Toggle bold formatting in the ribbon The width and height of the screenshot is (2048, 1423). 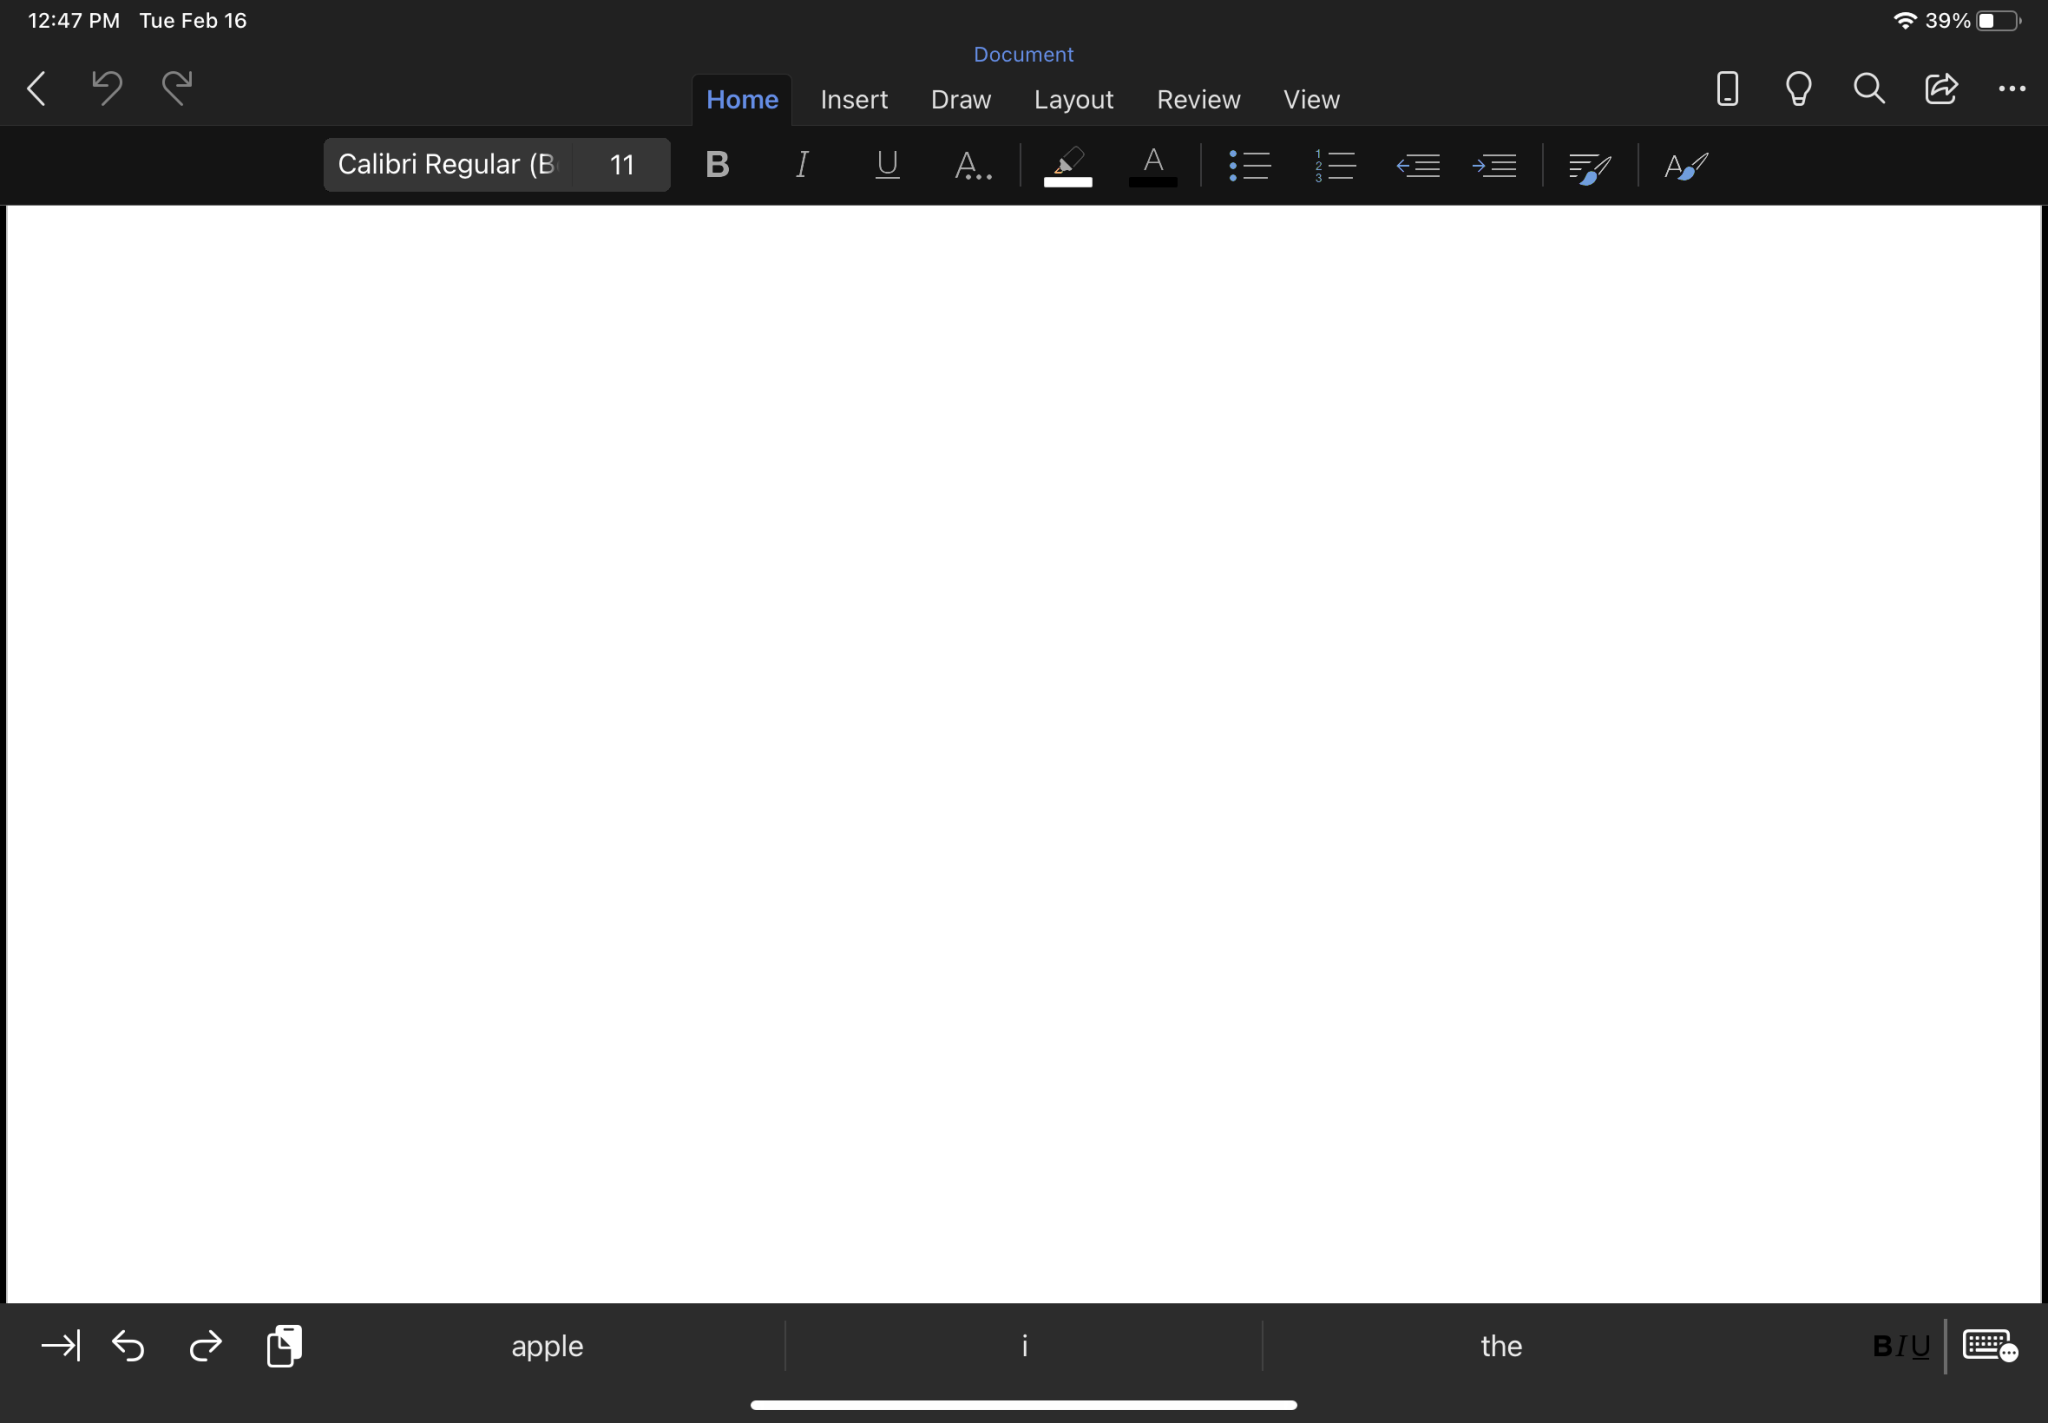pyautogui.click(x=717, y=165)
